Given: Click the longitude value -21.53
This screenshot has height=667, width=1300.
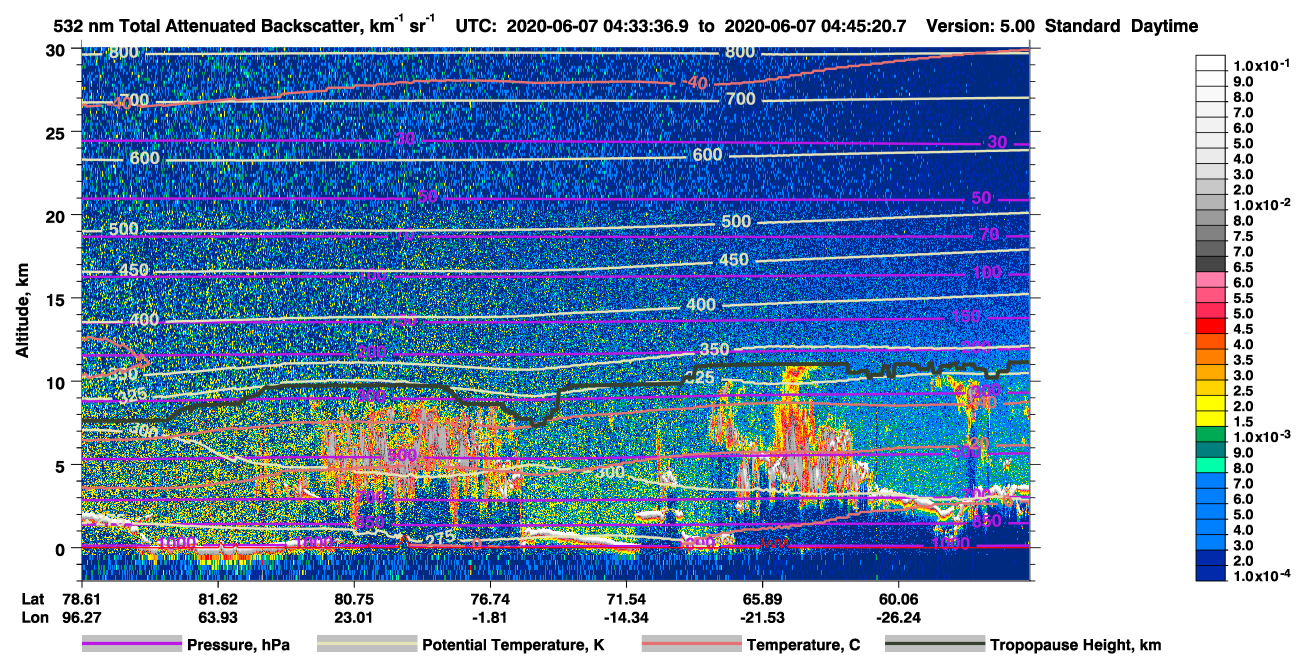Looking at the screenshot, I should pos(763,617).
